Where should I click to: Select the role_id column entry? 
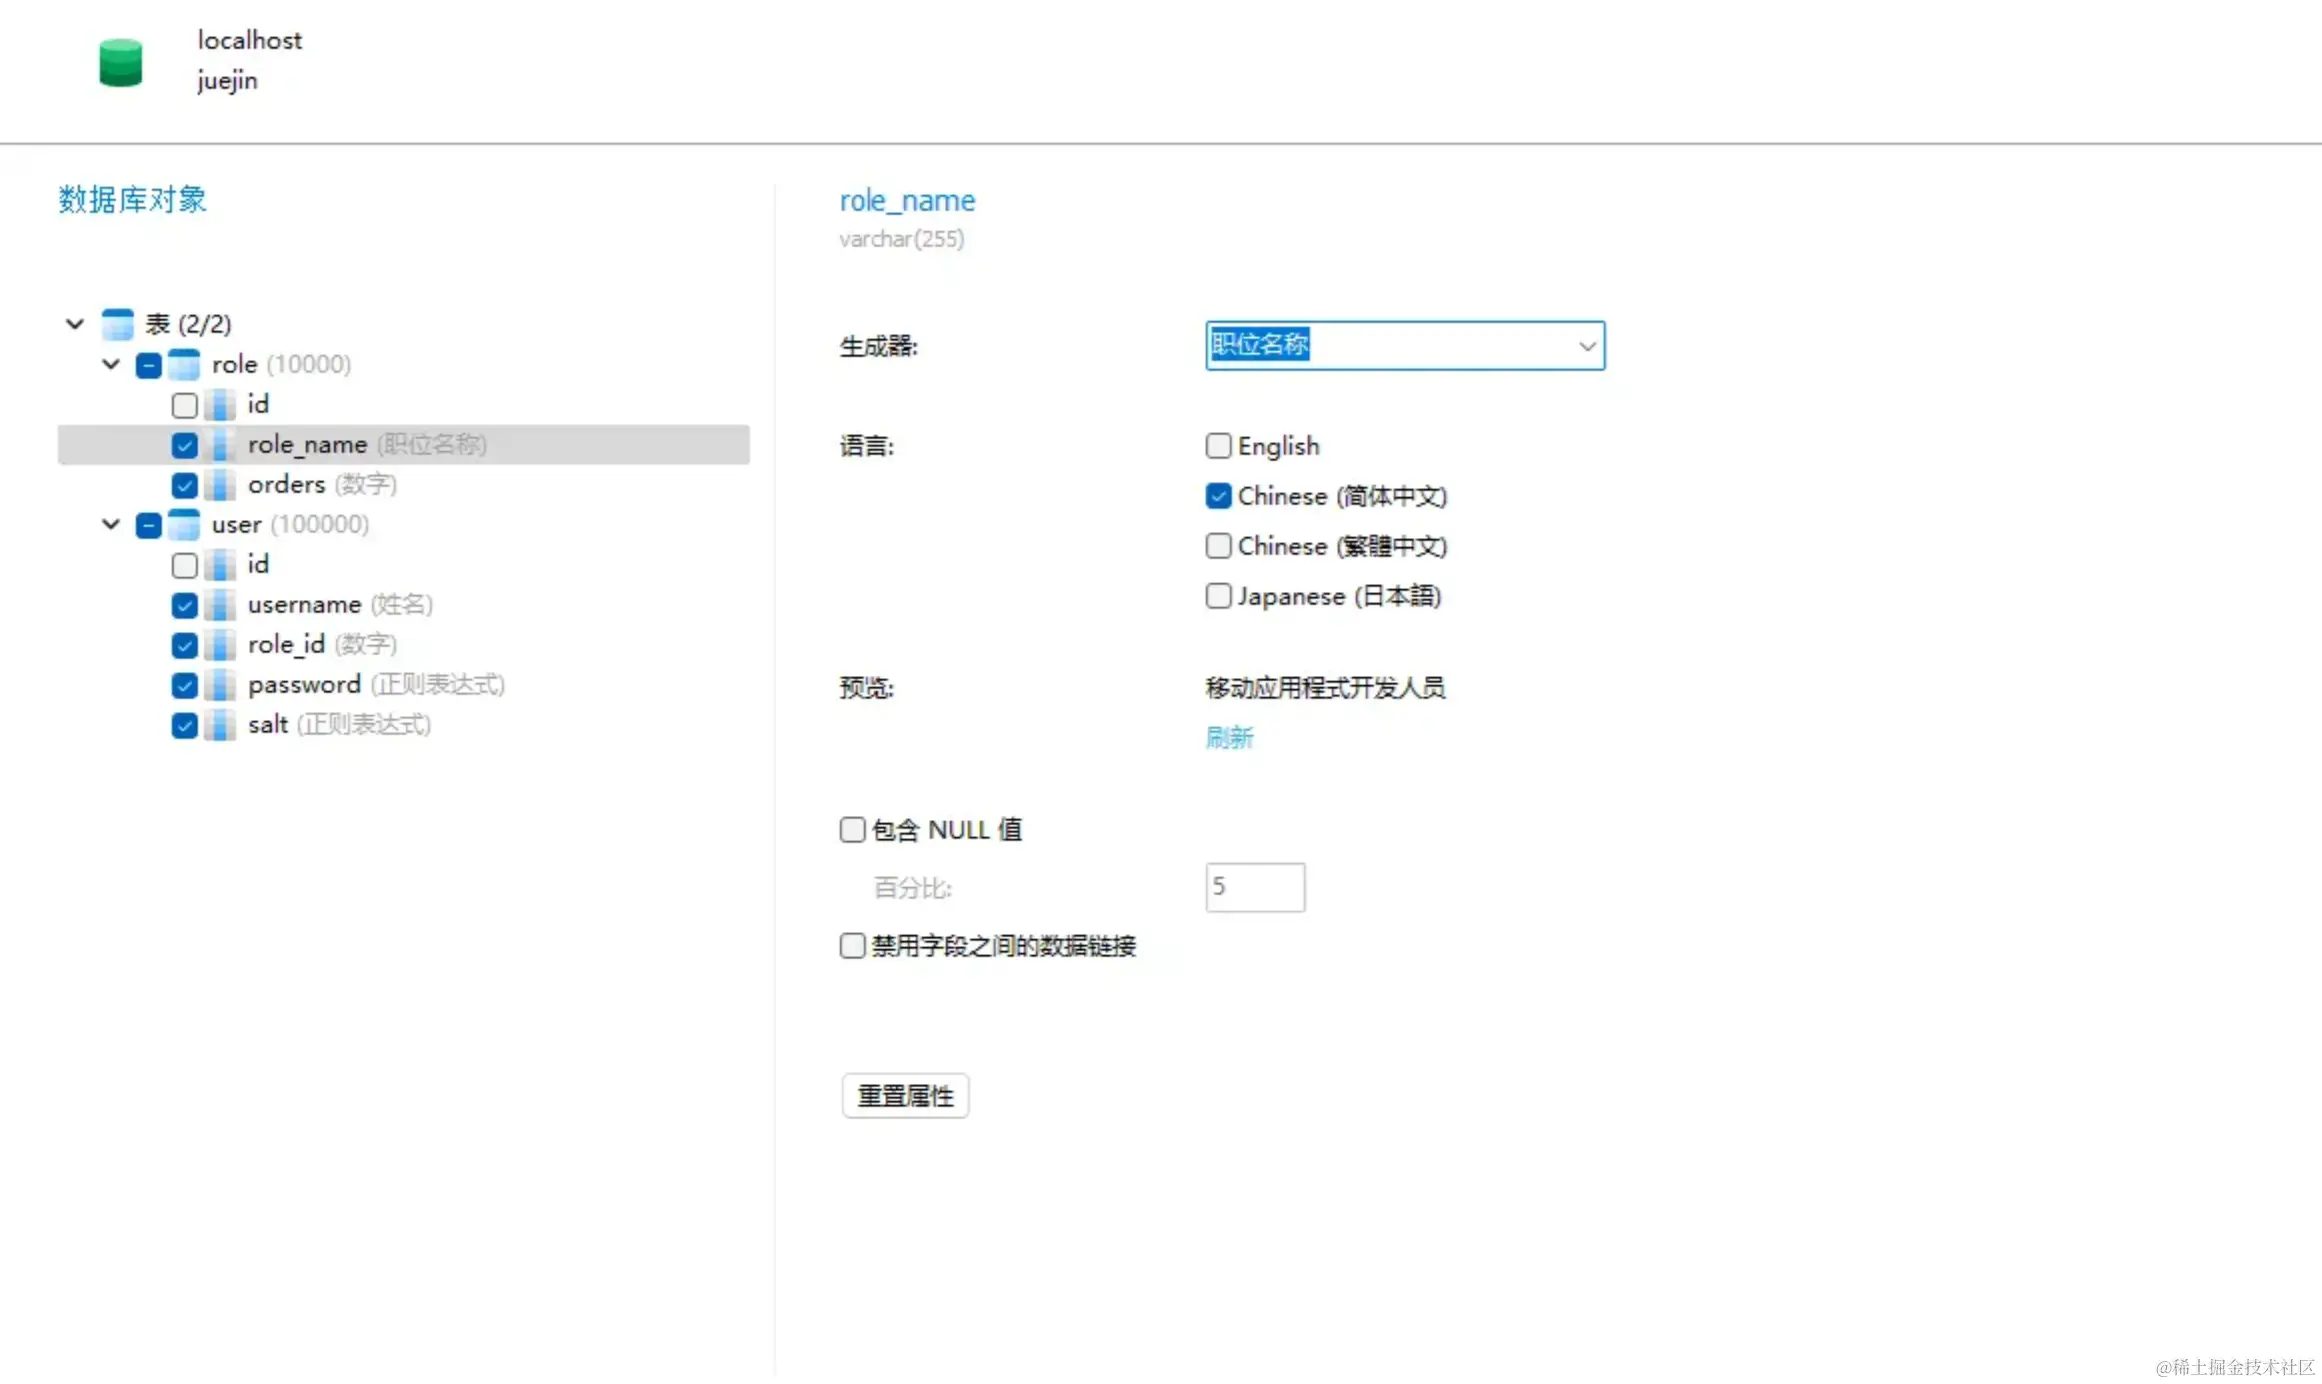[x=286, y=645]
